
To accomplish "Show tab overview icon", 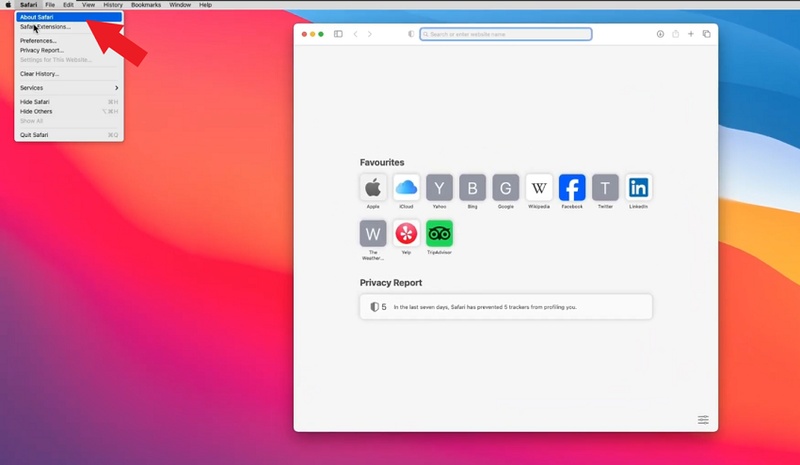I will [707, 34].
